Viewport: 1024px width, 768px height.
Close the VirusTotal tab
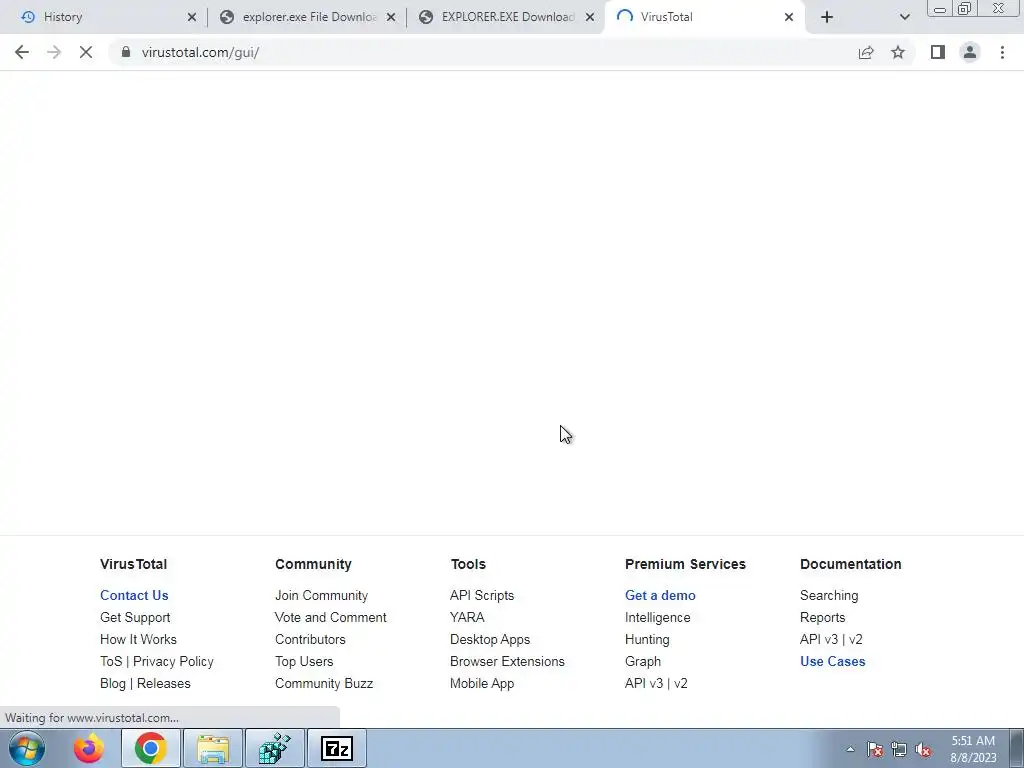(789, 17)
